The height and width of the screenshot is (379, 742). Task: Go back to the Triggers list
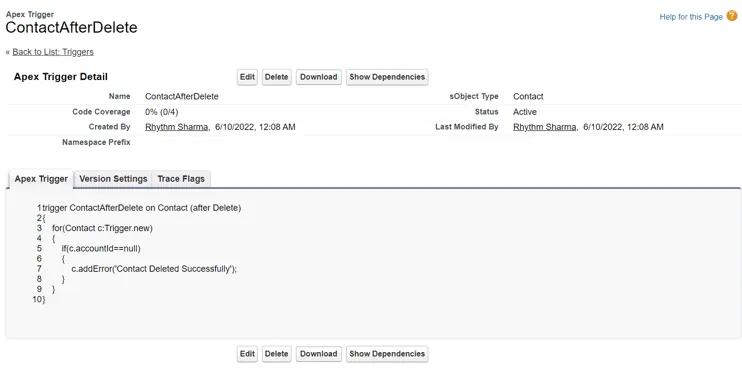[x=53, y=52]
